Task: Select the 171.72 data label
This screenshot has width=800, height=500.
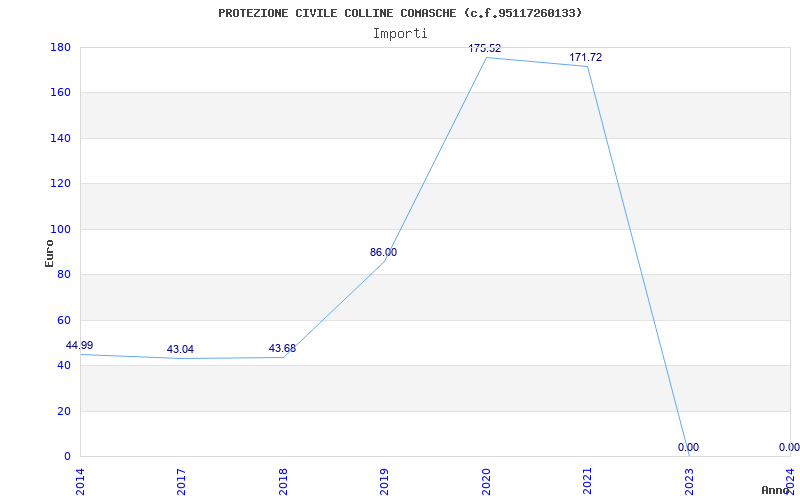Action: coord(586,57)
